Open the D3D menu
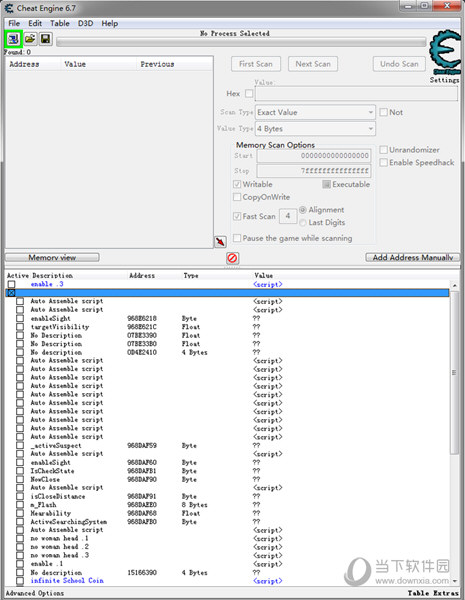Viewport: 465px width, 600px height. click(x=86, y=23)
